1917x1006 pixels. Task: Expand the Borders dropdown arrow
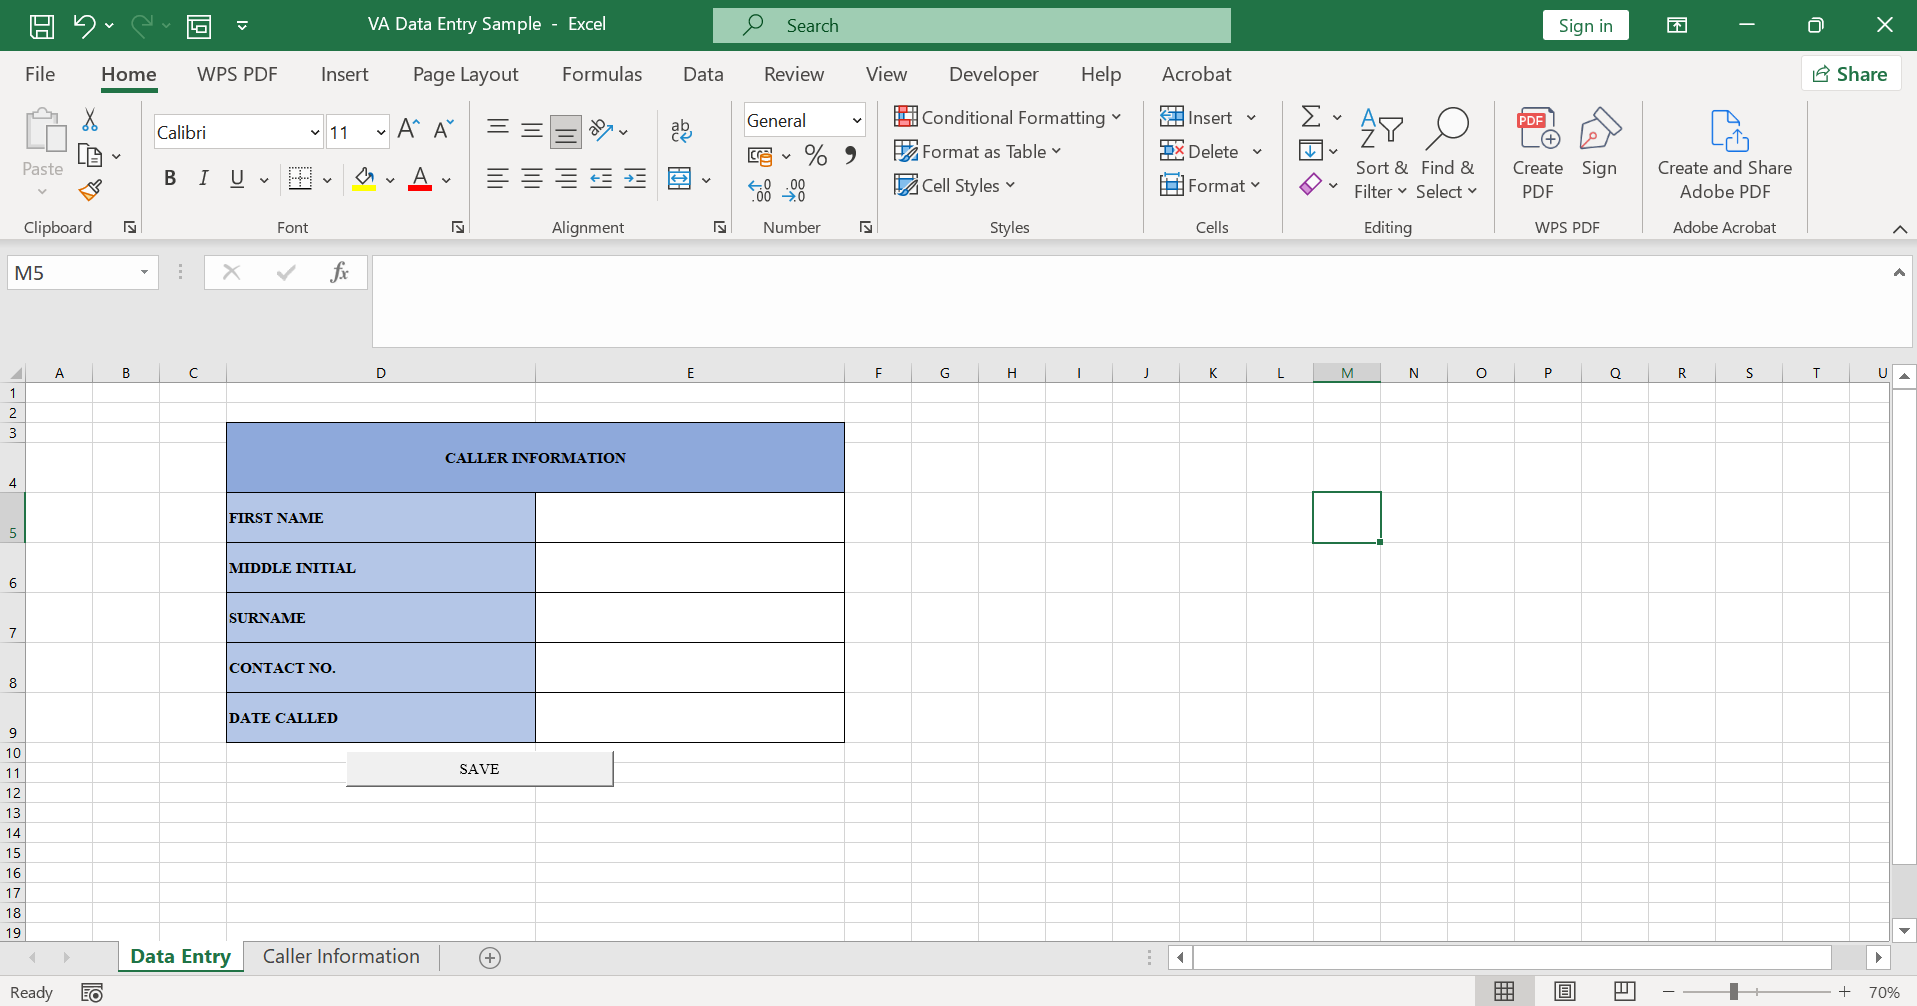coord(327,180)
